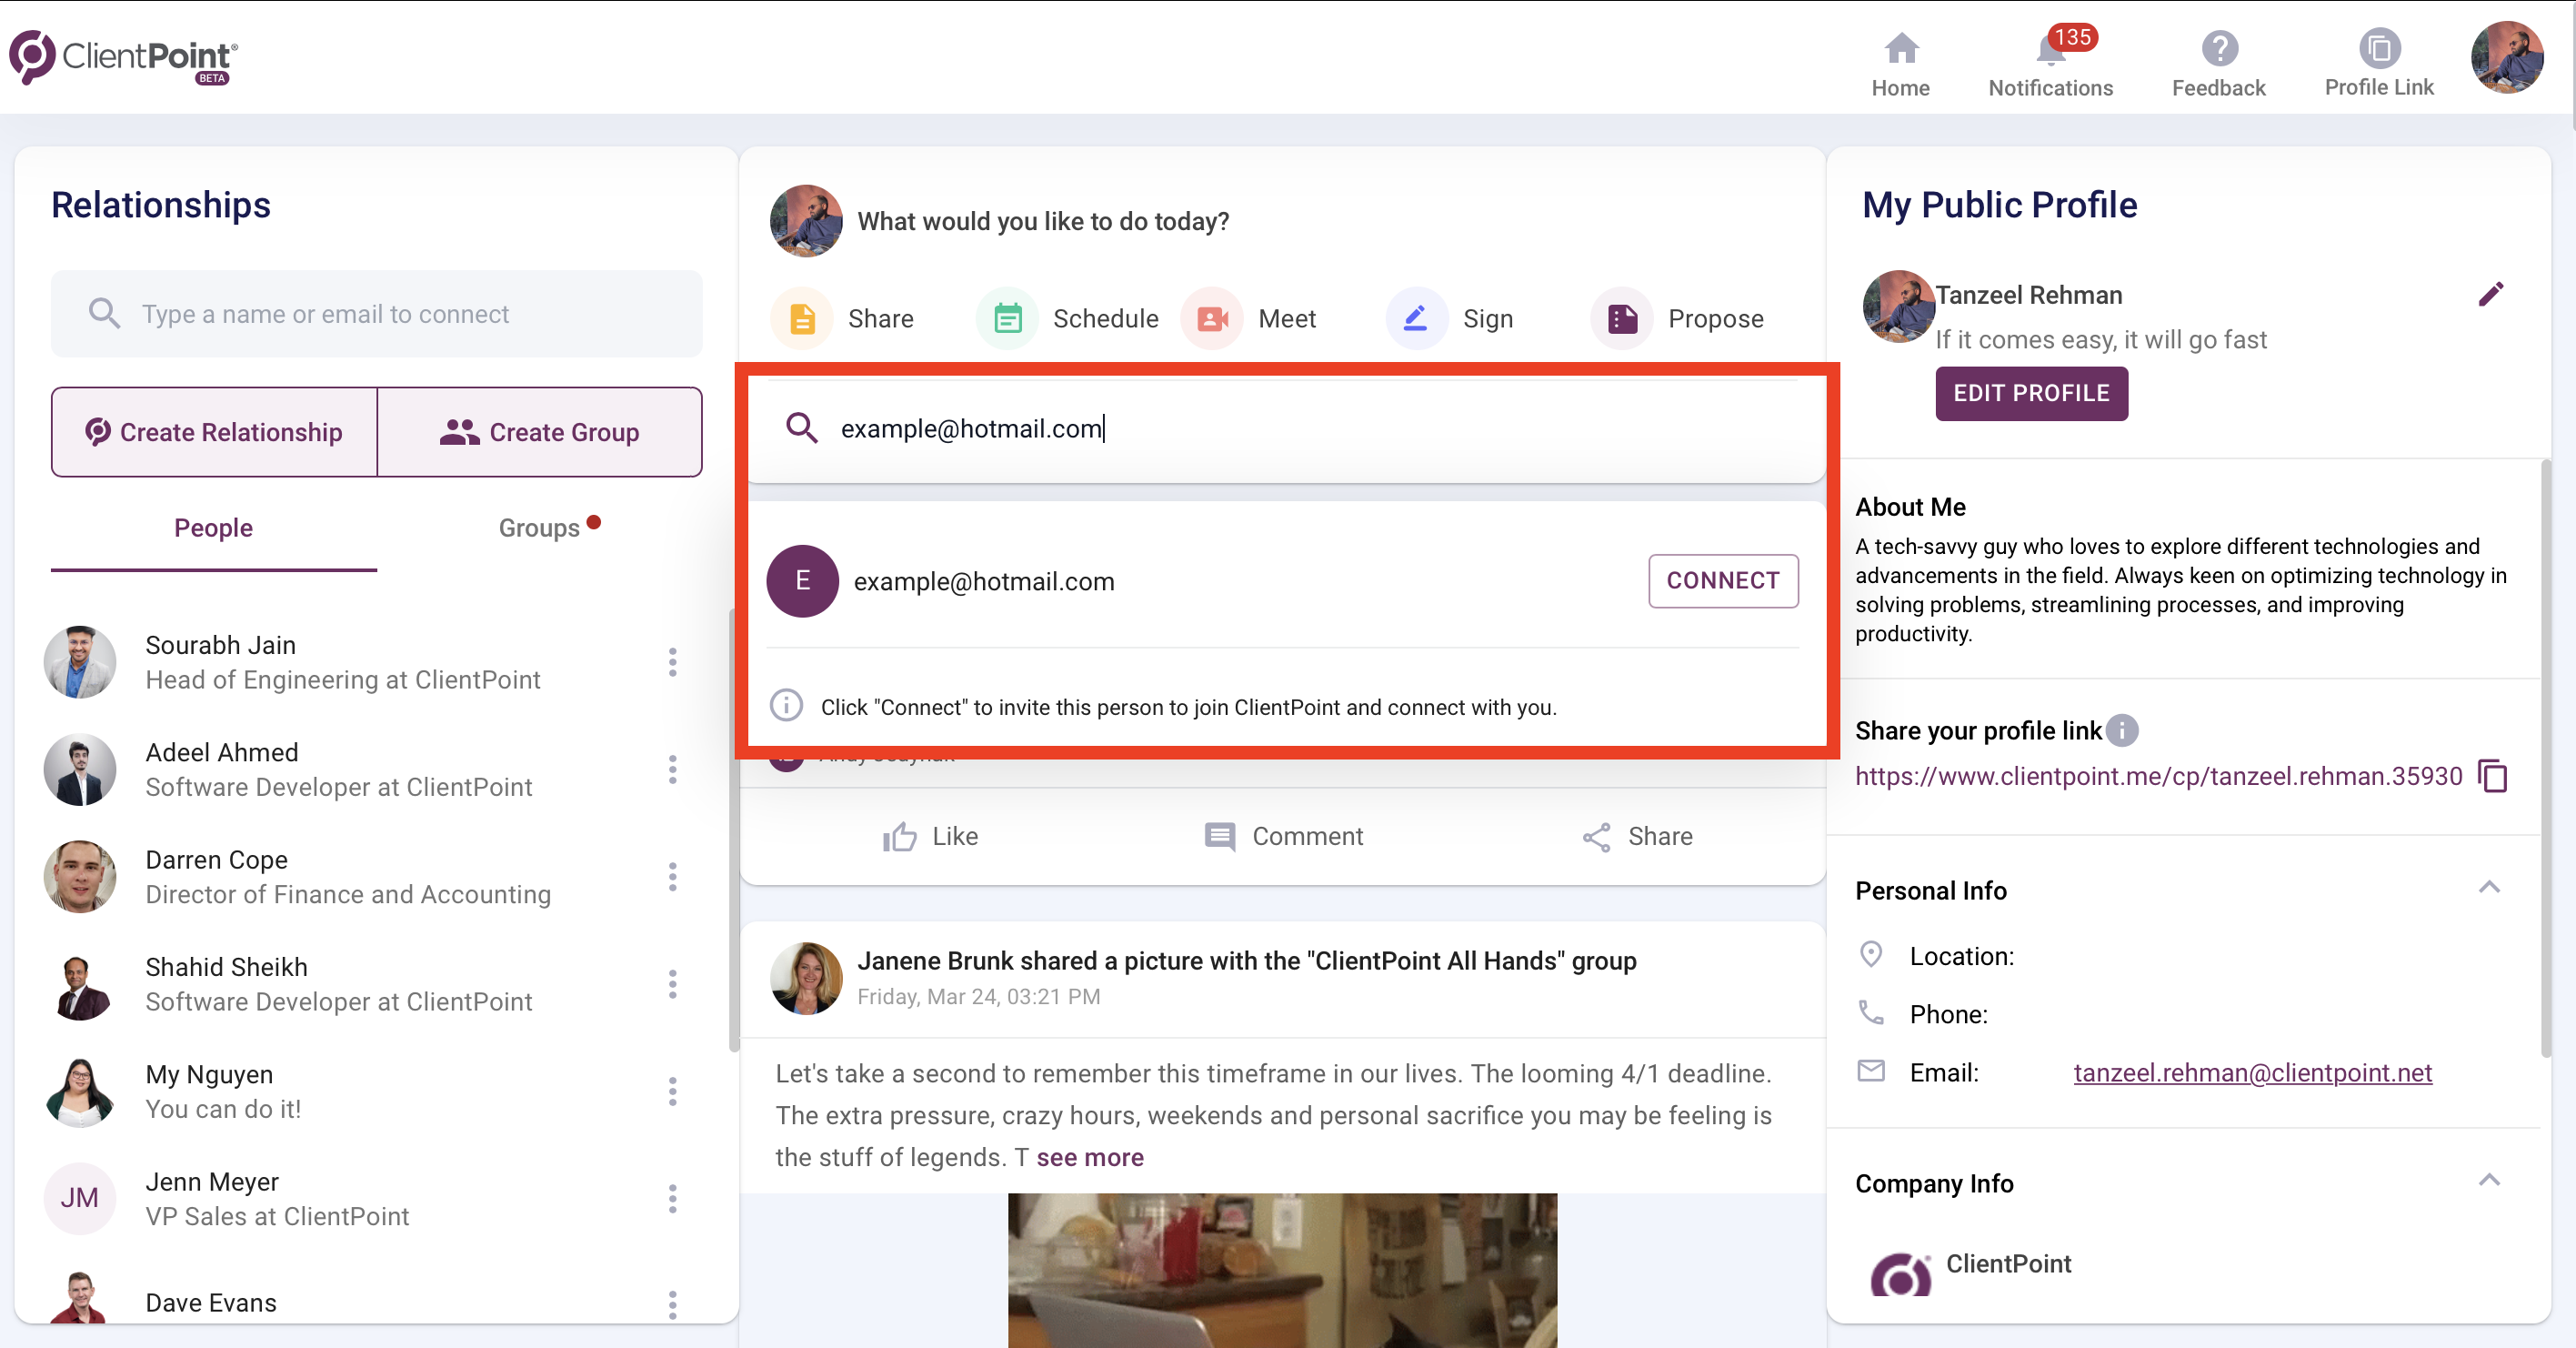Open Shahid Sheikh's profile photo
Viewport: 2576px width, 1348px height.
pyautogui.click(x=80, y=984)
